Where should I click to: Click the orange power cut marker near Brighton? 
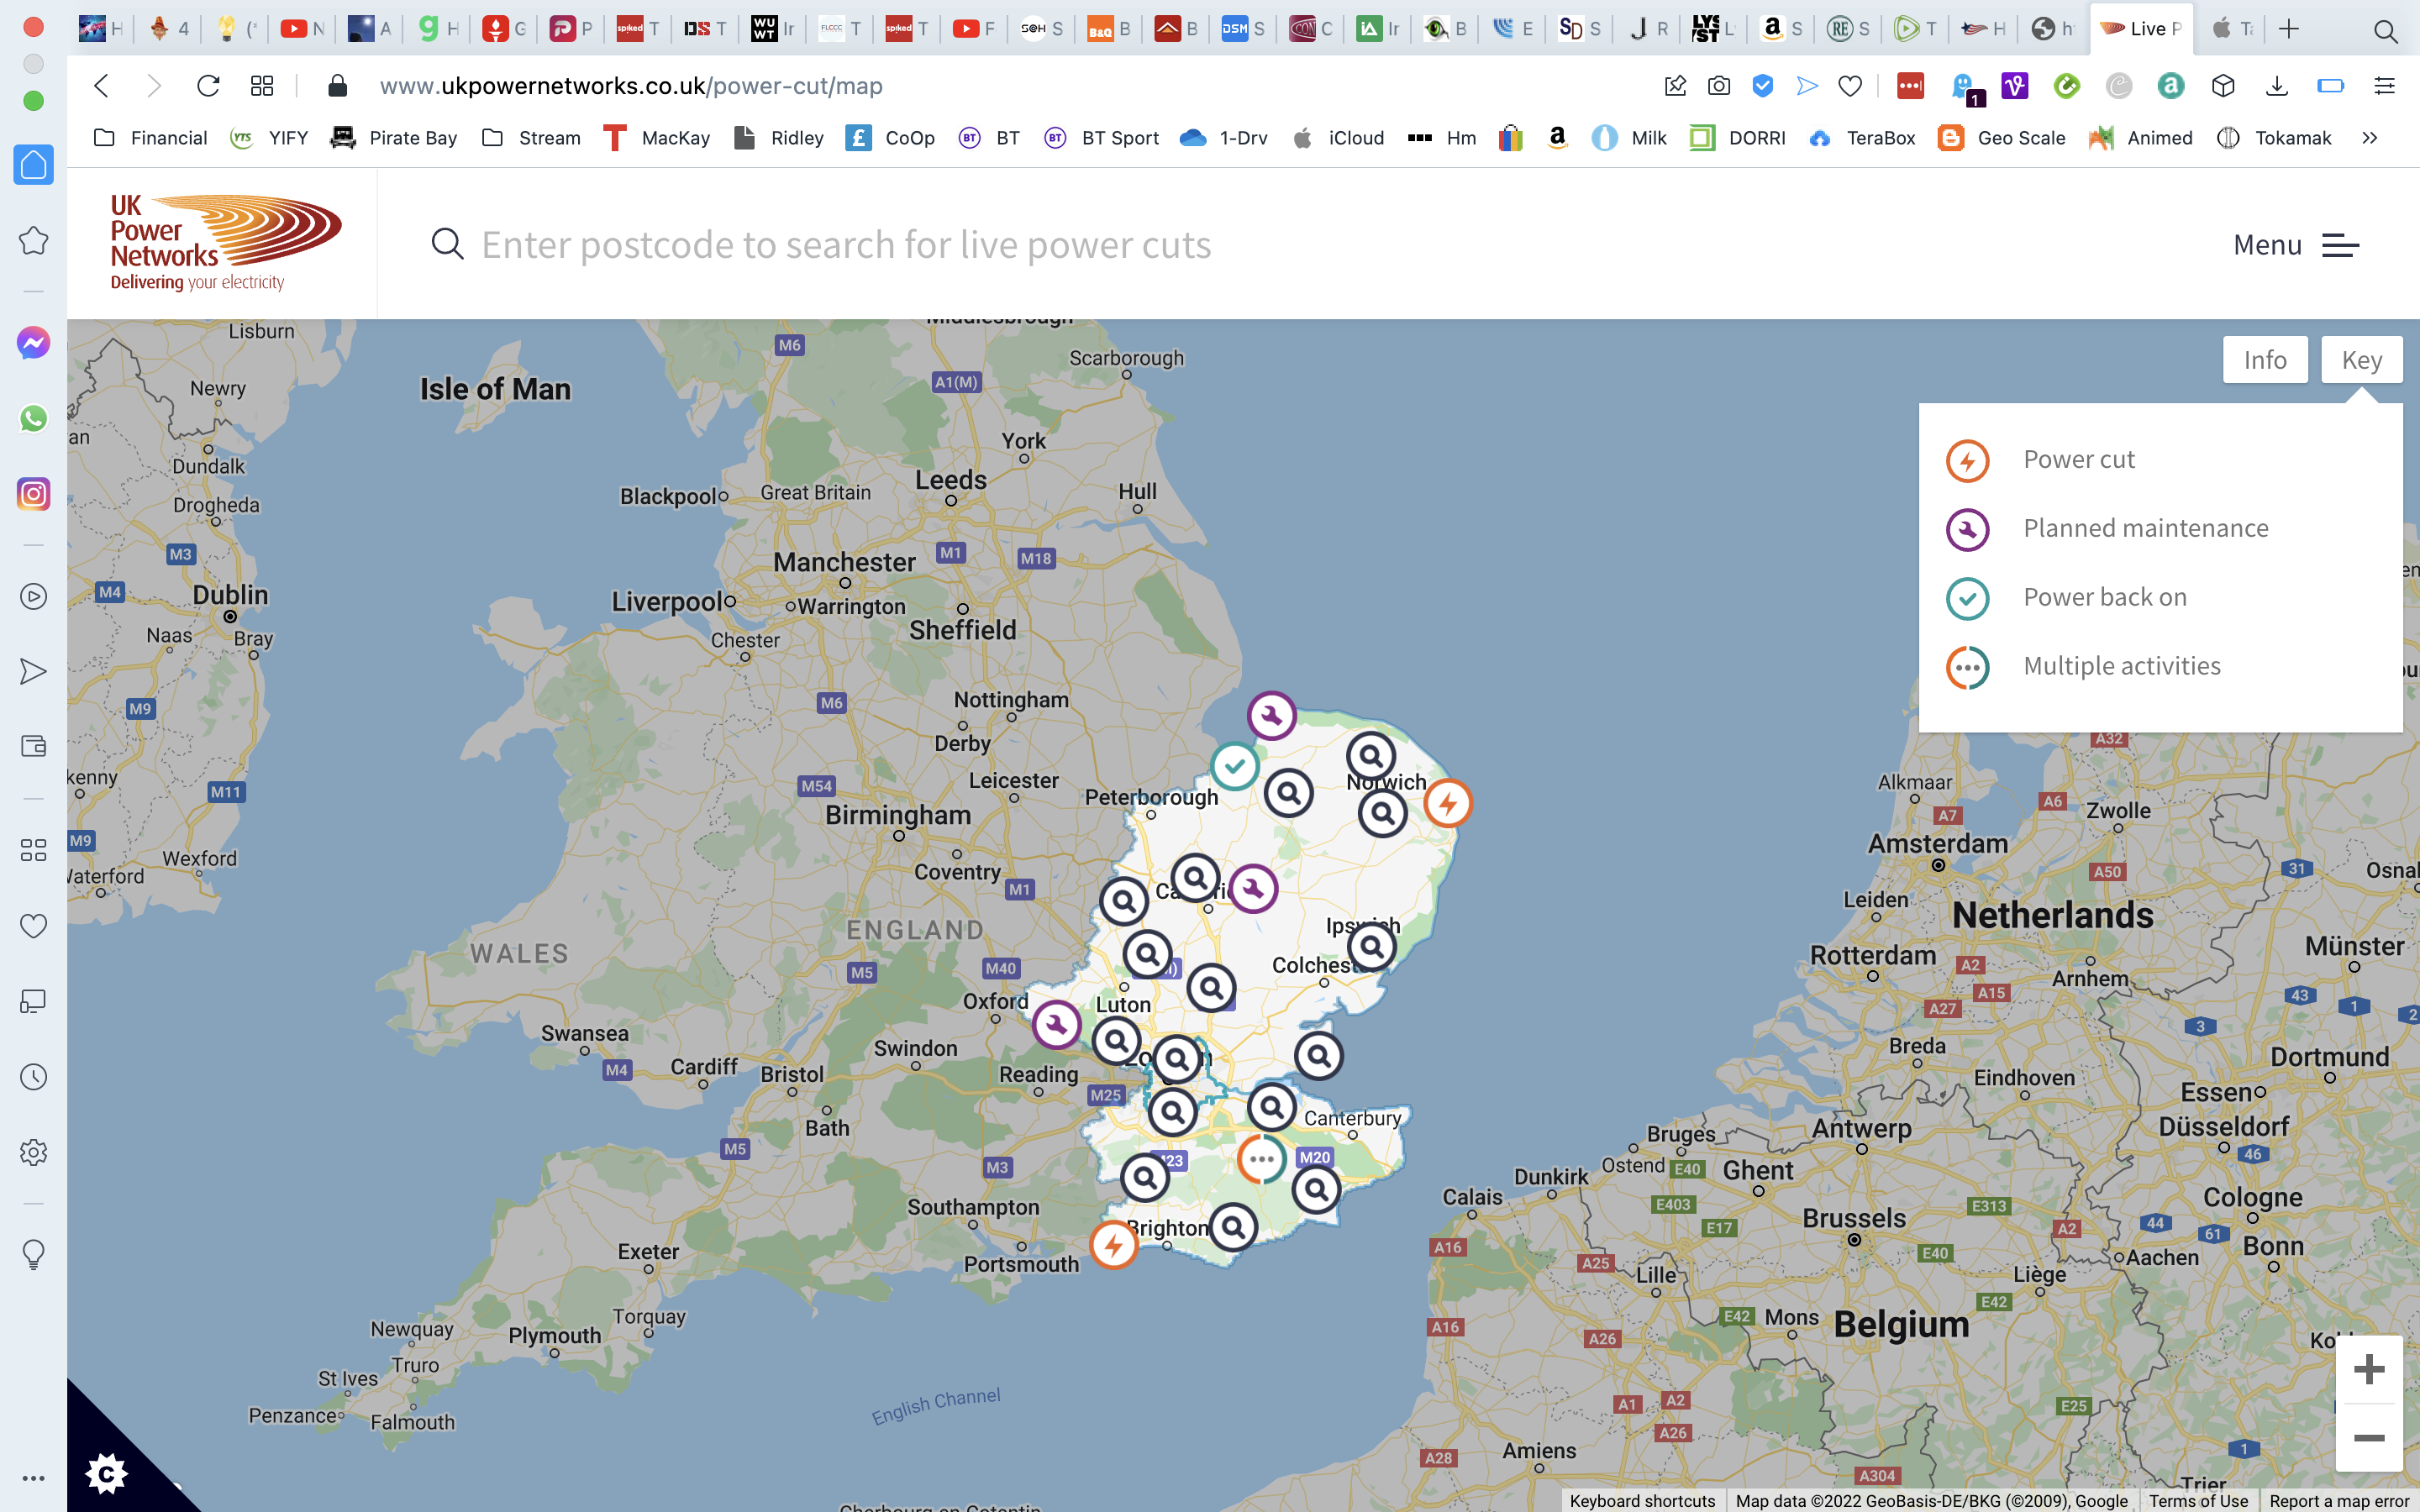pyautogui.click(x=1113, y=1245)
